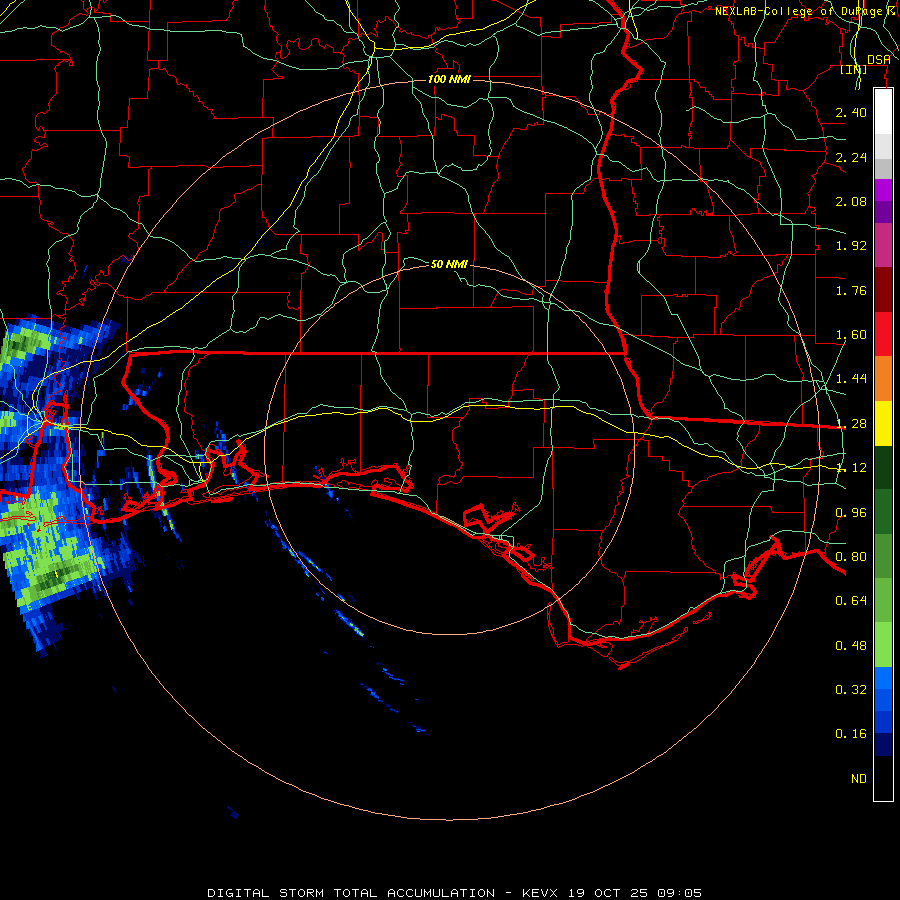This screenshot has height=900, width=900.
Task: Click the 1.28 legend value
Action: click(851, 424)
